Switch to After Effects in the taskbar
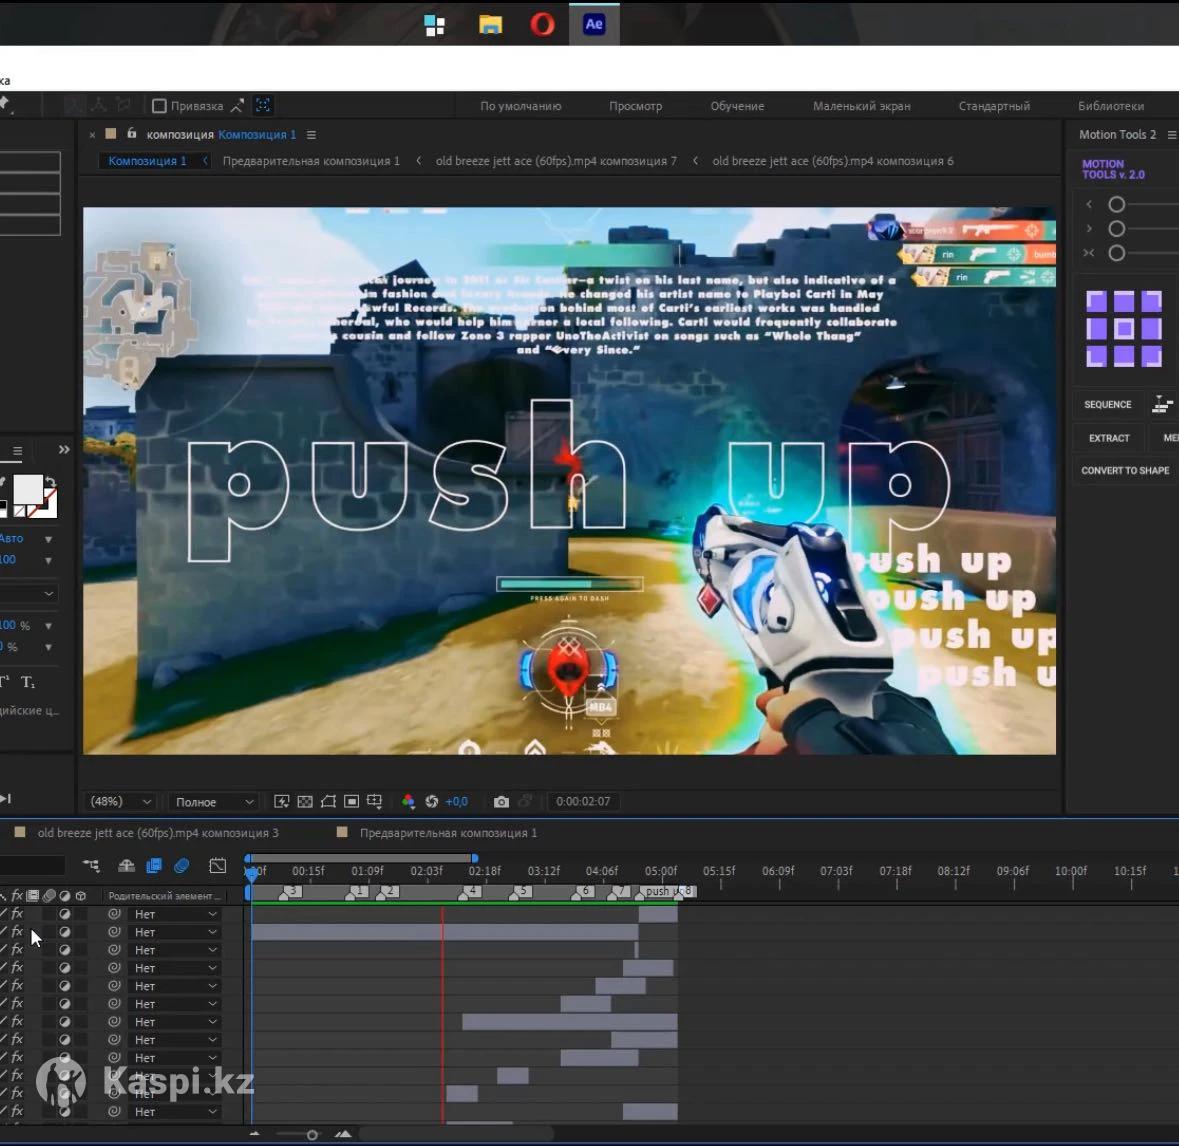The height and width of the screenshot is (1146, 1179). tap(594, 24)
